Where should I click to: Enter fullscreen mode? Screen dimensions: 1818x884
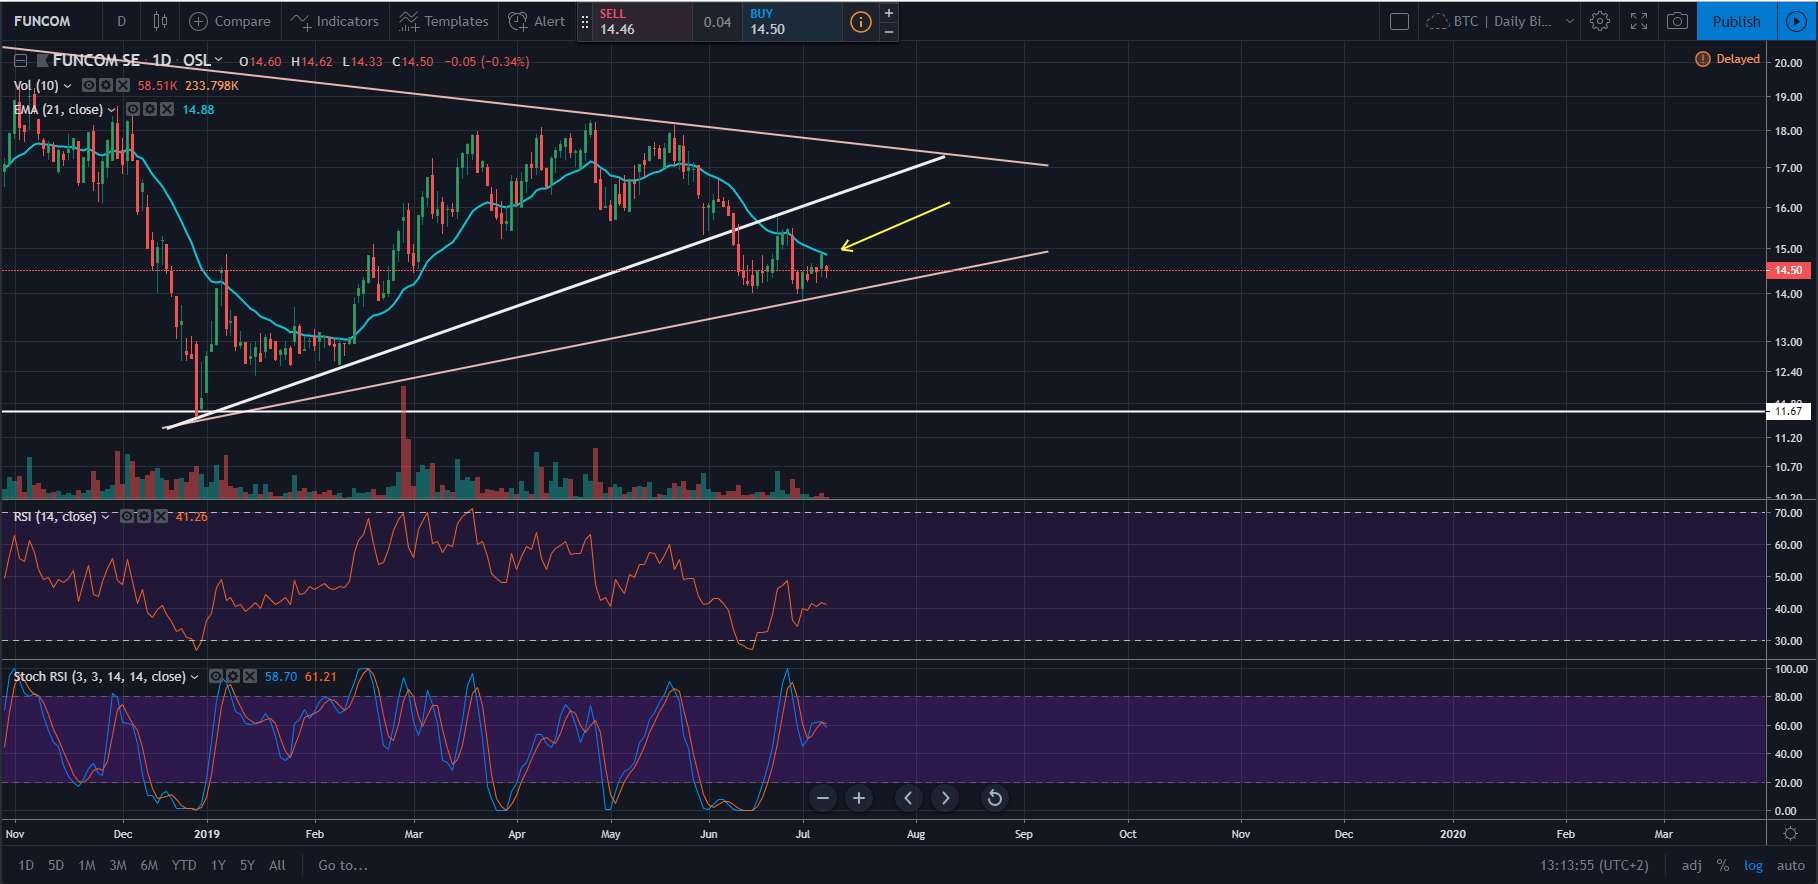coord(1639,21)
